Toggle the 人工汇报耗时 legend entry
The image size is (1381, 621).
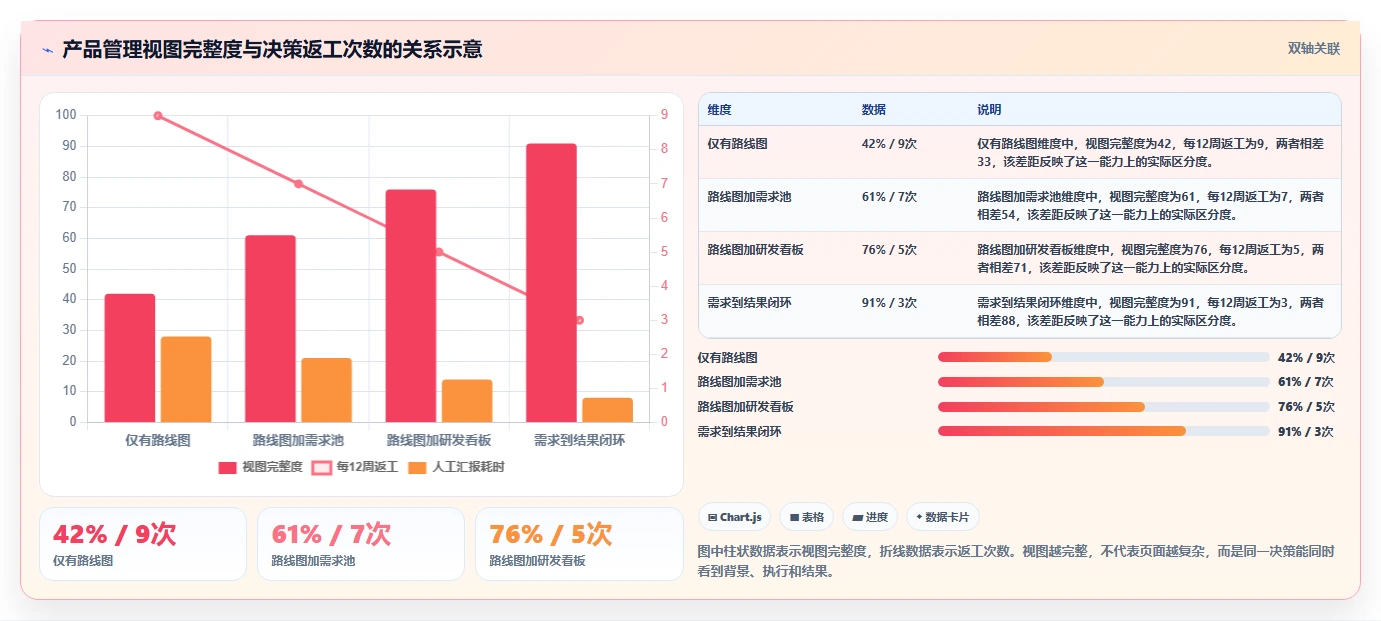coord(455,467)
